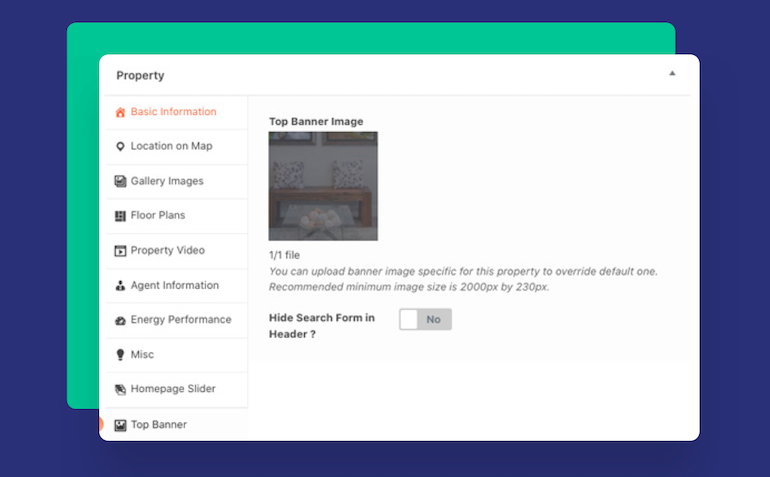The height and width of the screenshot is (477, 770).
Task: Select the Top Banner tab label
Action: [x=159, y=425]
